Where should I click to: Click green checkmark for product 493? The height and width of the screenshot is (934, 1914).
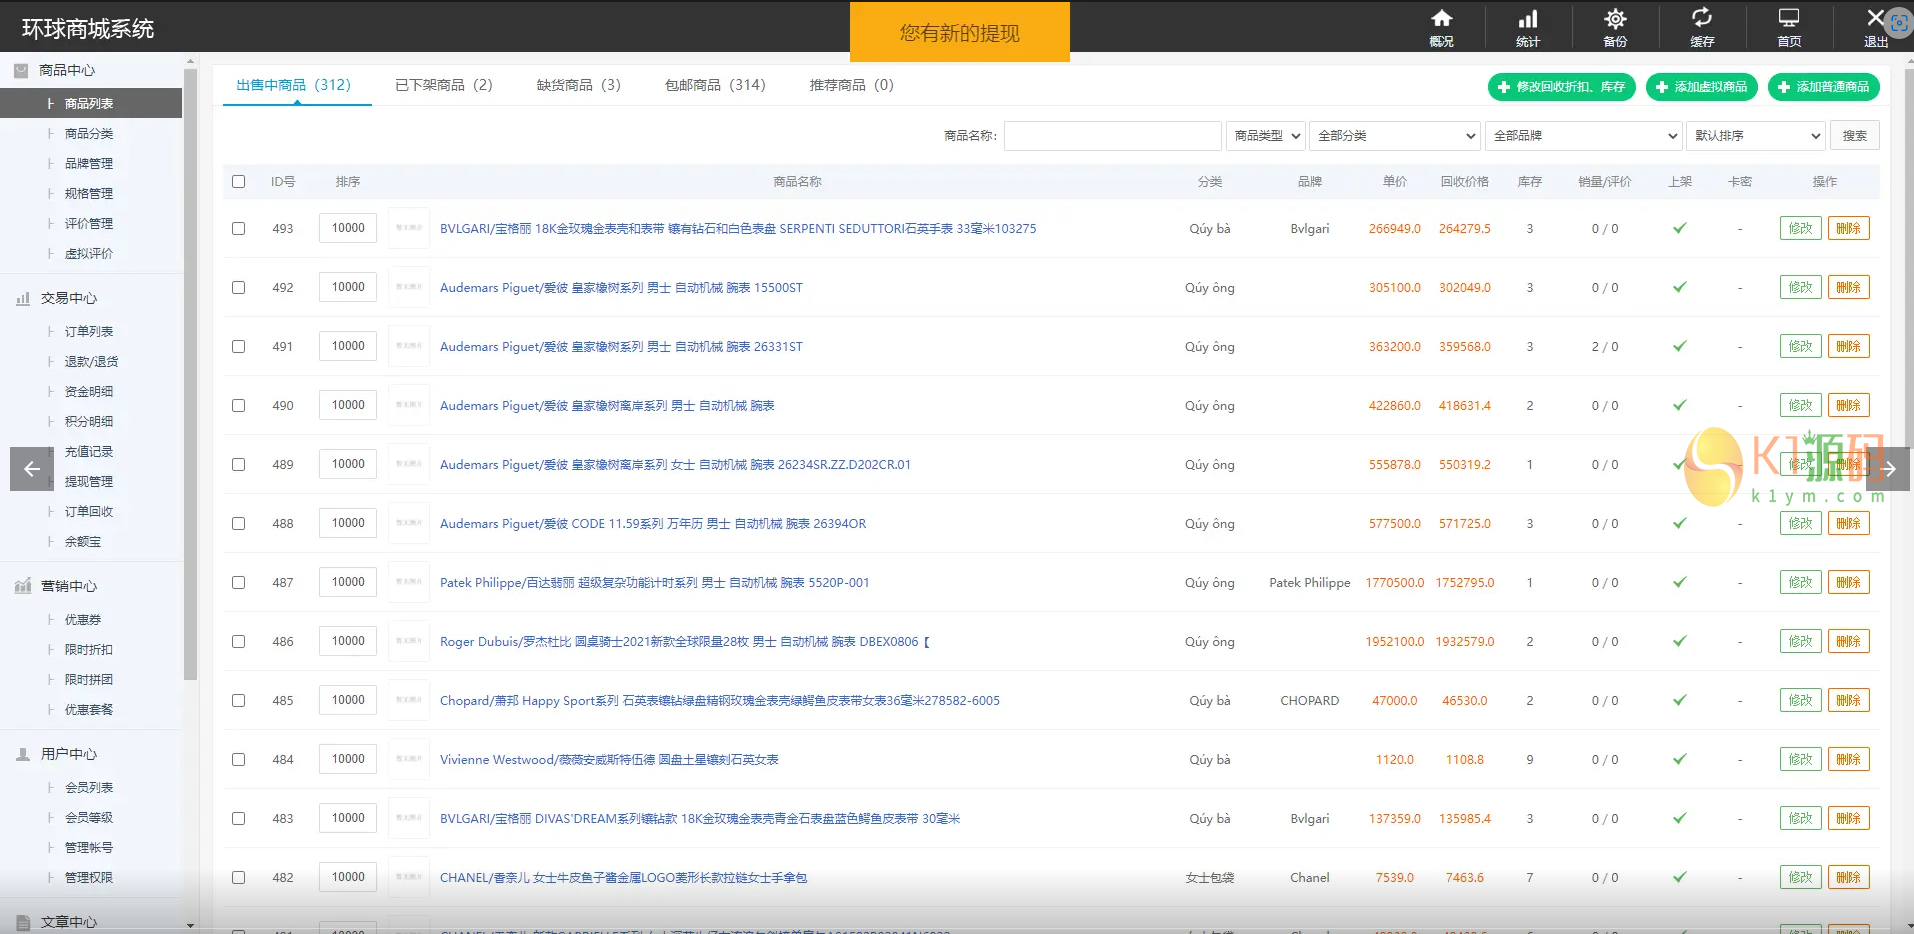pos(1680,228)
